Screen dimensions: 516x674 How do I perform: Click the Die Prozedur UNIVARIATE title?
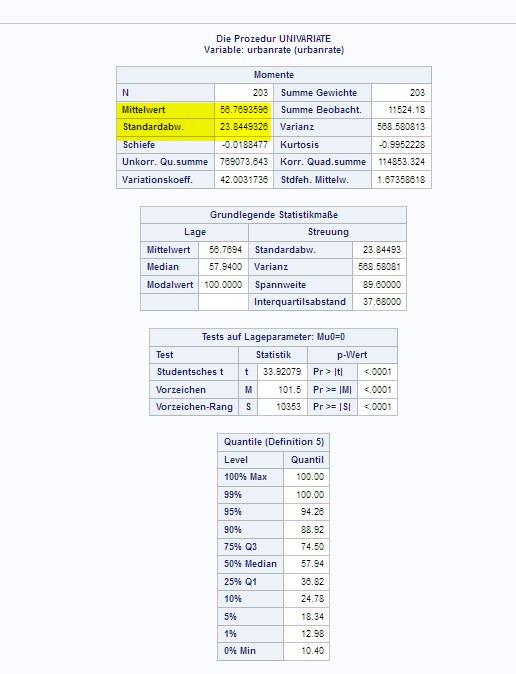pyautogui.click(x=273, y=39)
